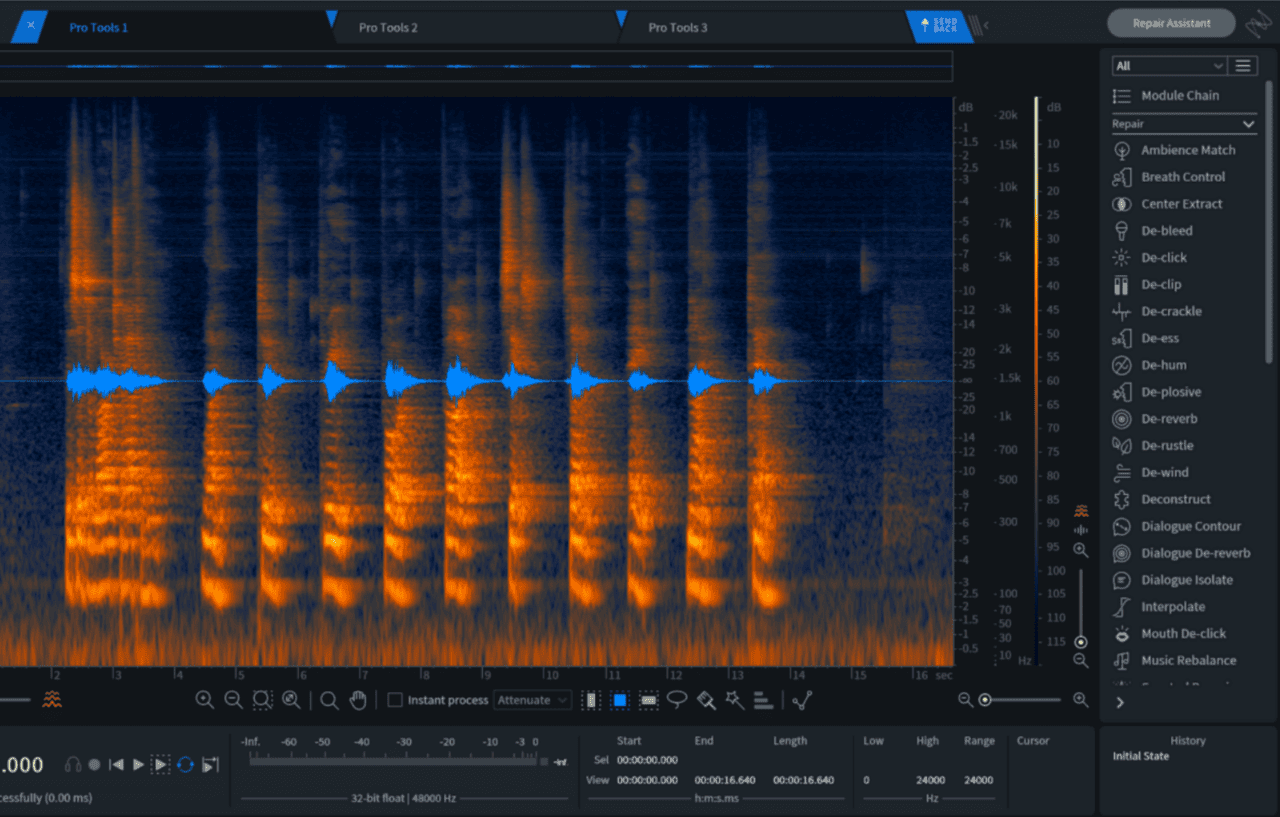Rewind to the start

point(116,765)
